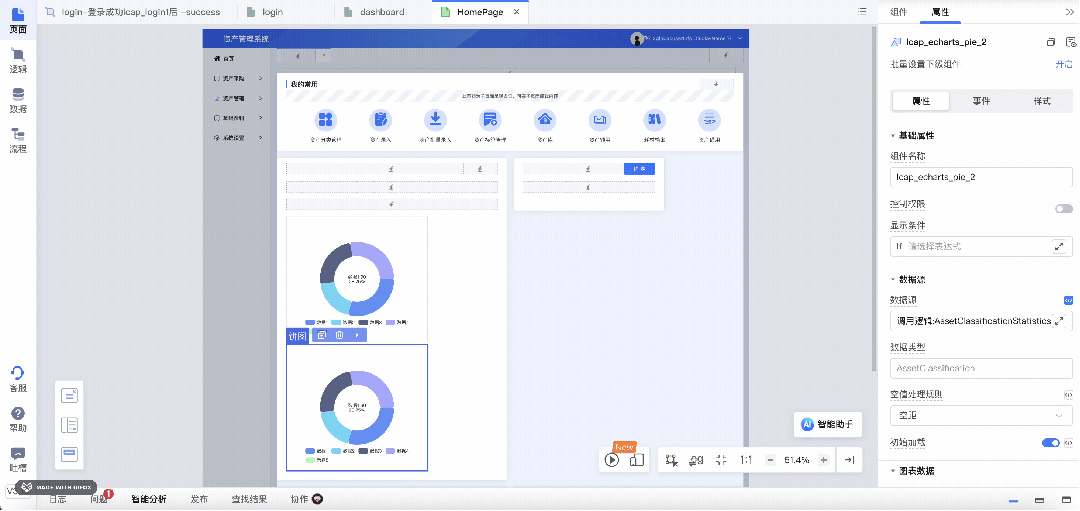Open the 吐槽 feedback icon
Image resolution: width=1080 pixels, height=511 pixels.
18,459
